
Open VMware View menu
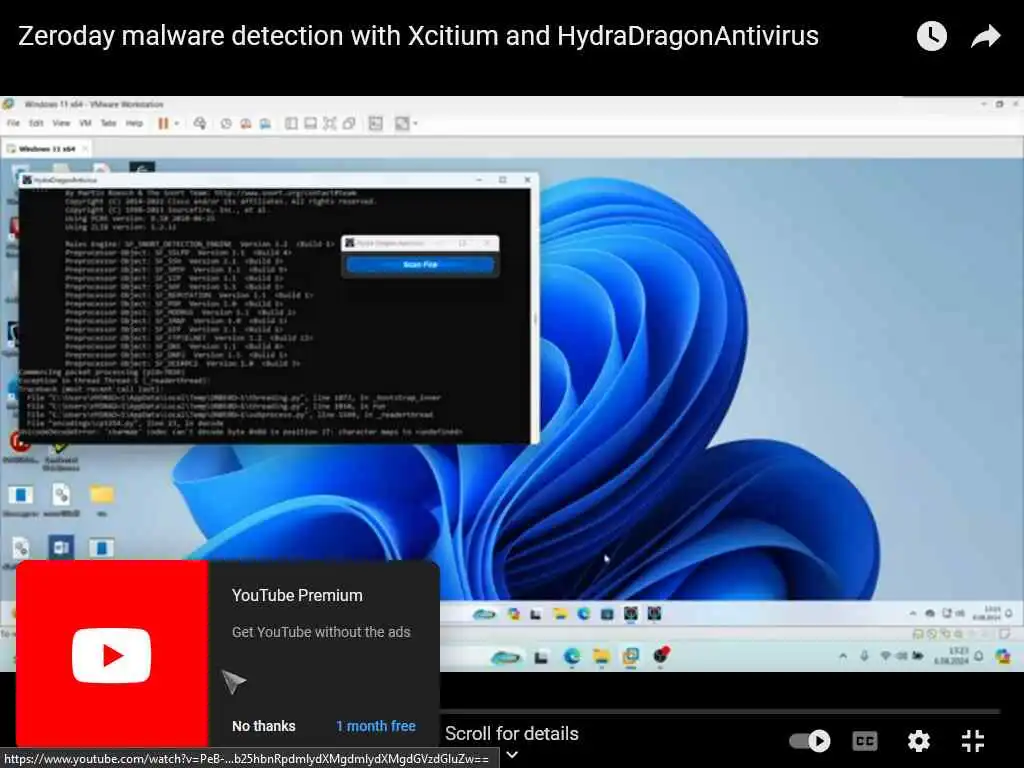pyautogui.click(x=61, y=123)
